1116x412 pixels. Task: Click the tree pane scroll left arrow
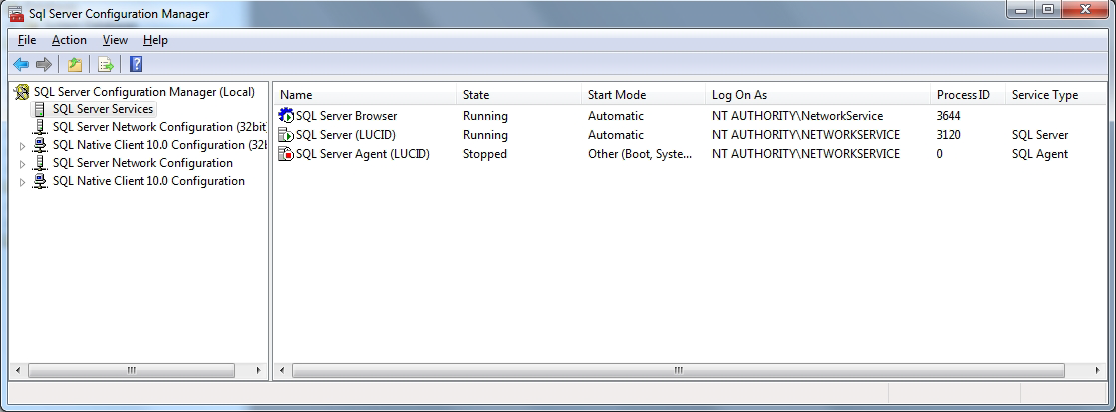(x=19, y=371)
